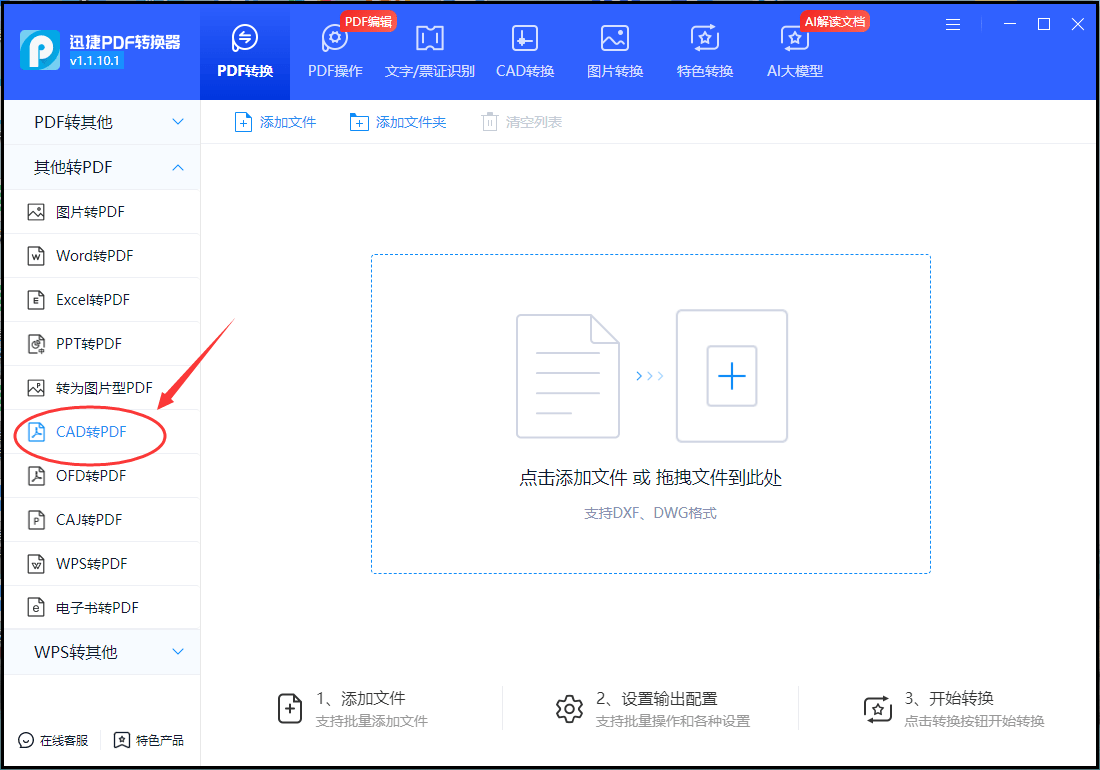
Task: Select OFD转PDF in the sidebar
Action: pyautogui.click(x=102, y=476)
